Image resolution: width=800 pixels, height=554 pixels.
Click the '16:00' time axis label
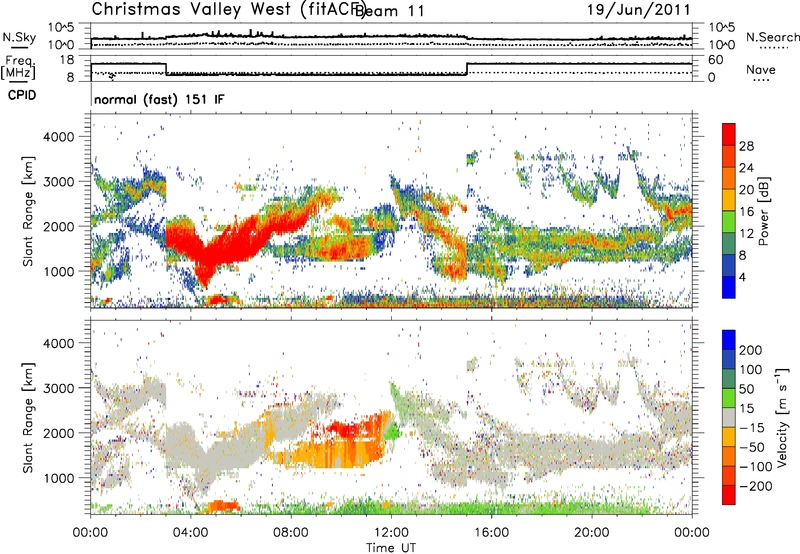[491, 533]
